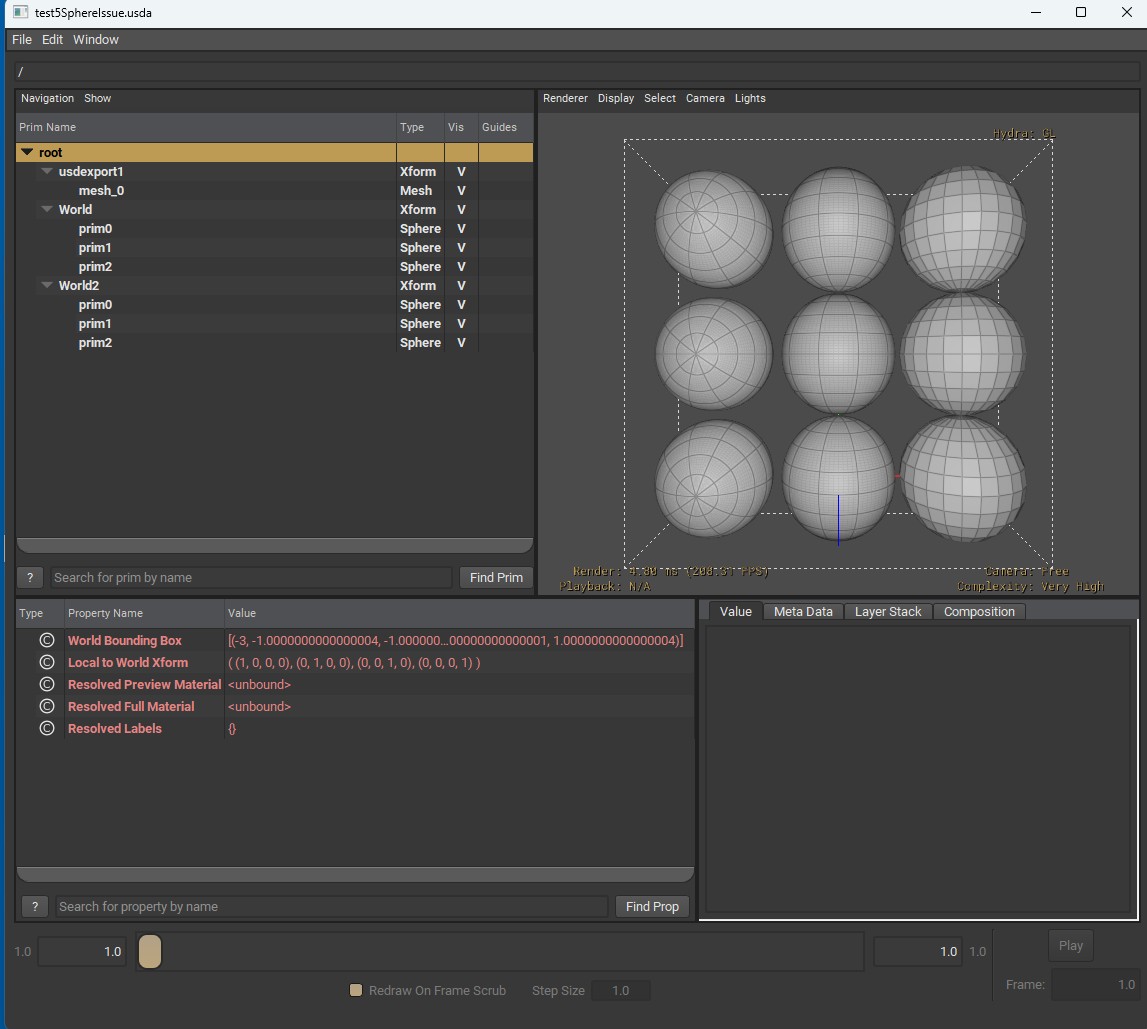Click the Search for prim by name field
Screen dimensions: 1147x1029
coord(250,578)
